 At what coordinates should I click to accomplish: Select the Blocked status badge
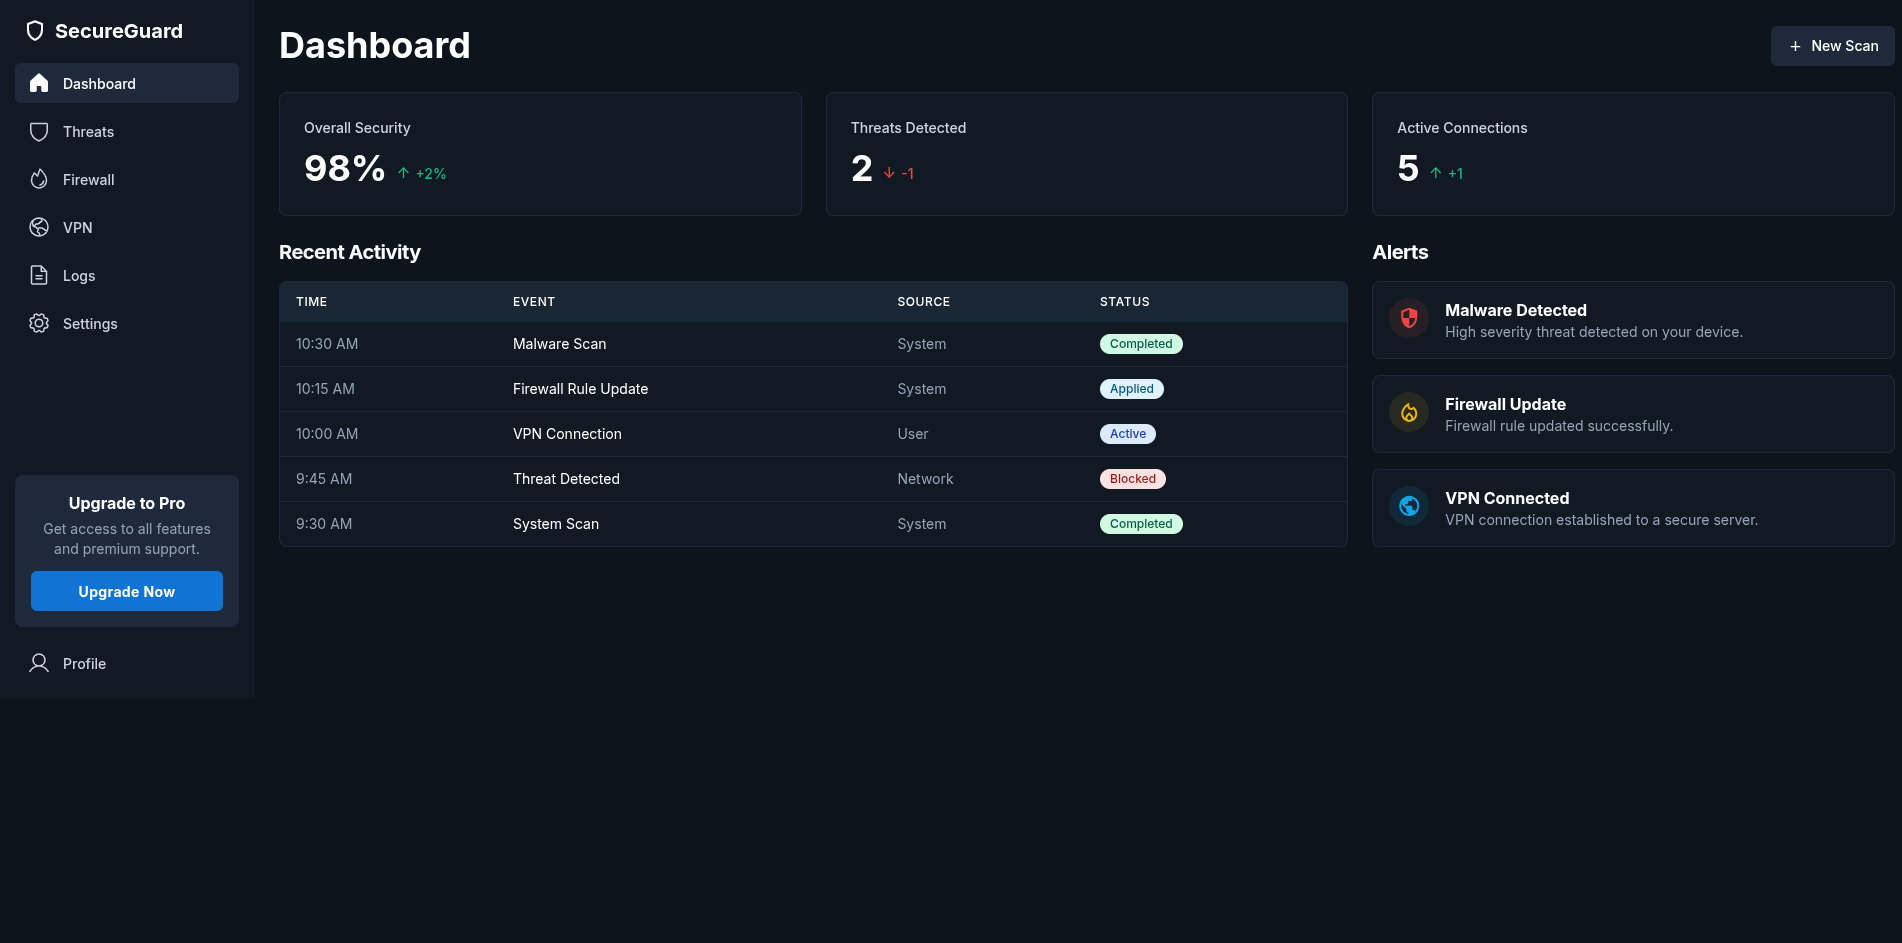1132,479
